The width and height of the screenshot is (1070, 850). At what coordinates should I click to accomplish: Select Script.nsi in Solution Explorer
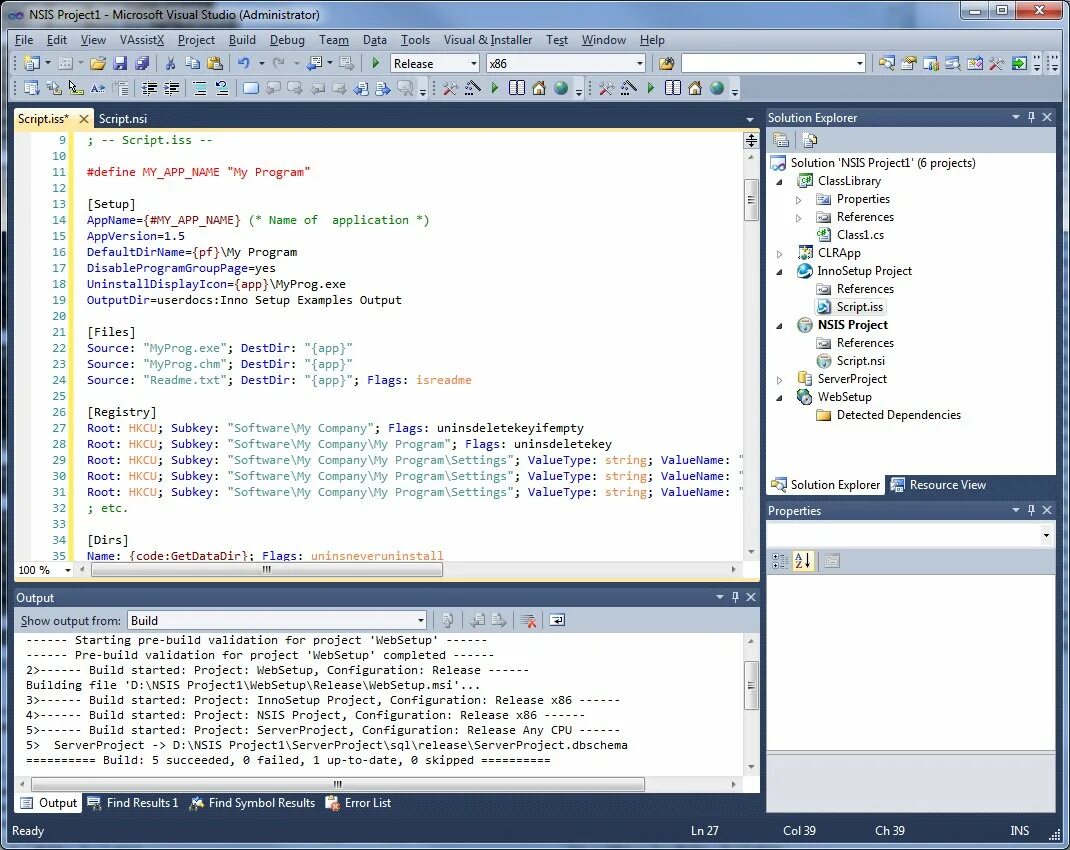pos(861,361)
